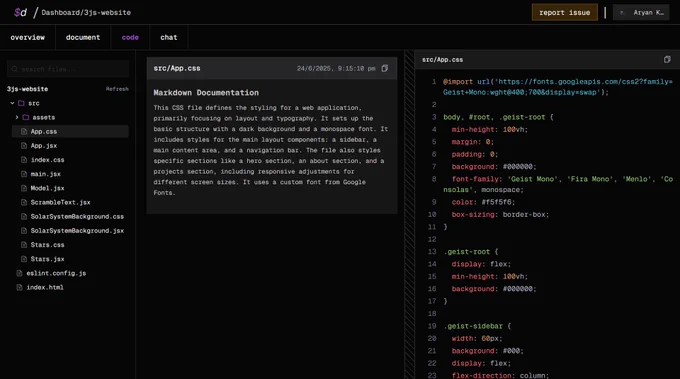Open the chat tab
Screen dimensions: 680x379
169,37
